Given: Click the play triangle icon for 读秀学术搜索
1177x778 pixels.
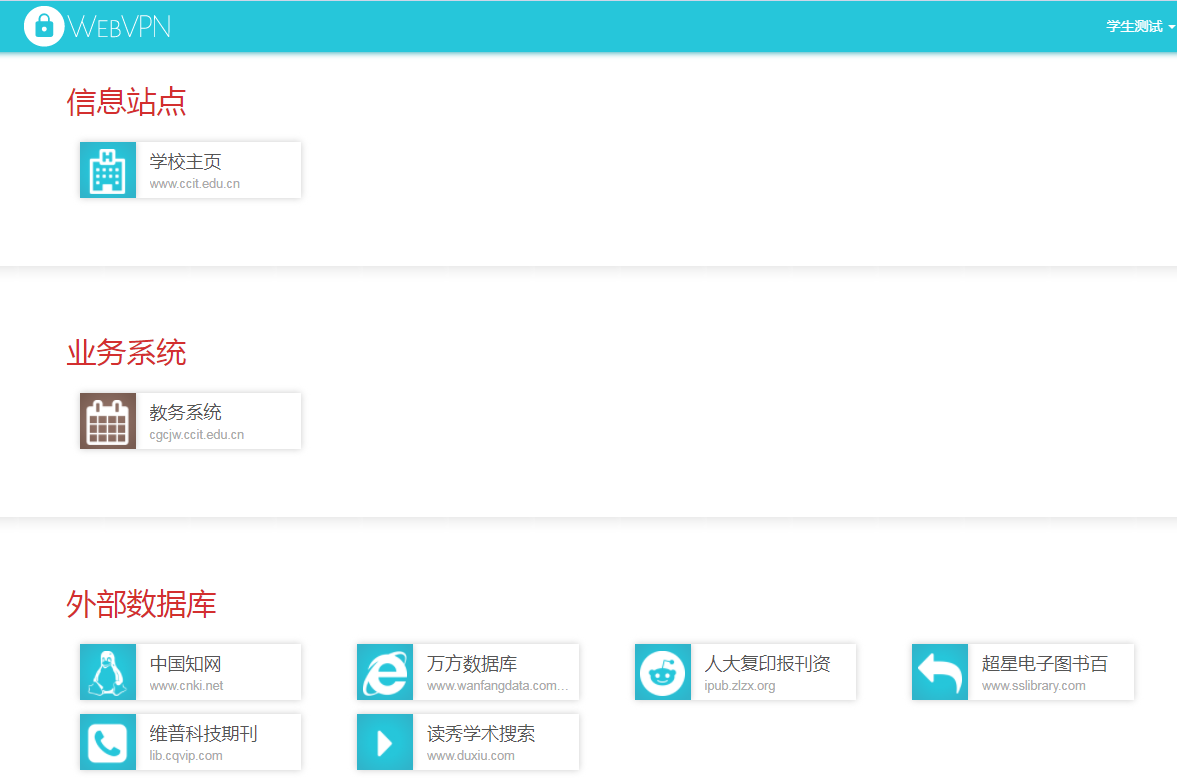Looking at the screenshot, I should point(385,742).
